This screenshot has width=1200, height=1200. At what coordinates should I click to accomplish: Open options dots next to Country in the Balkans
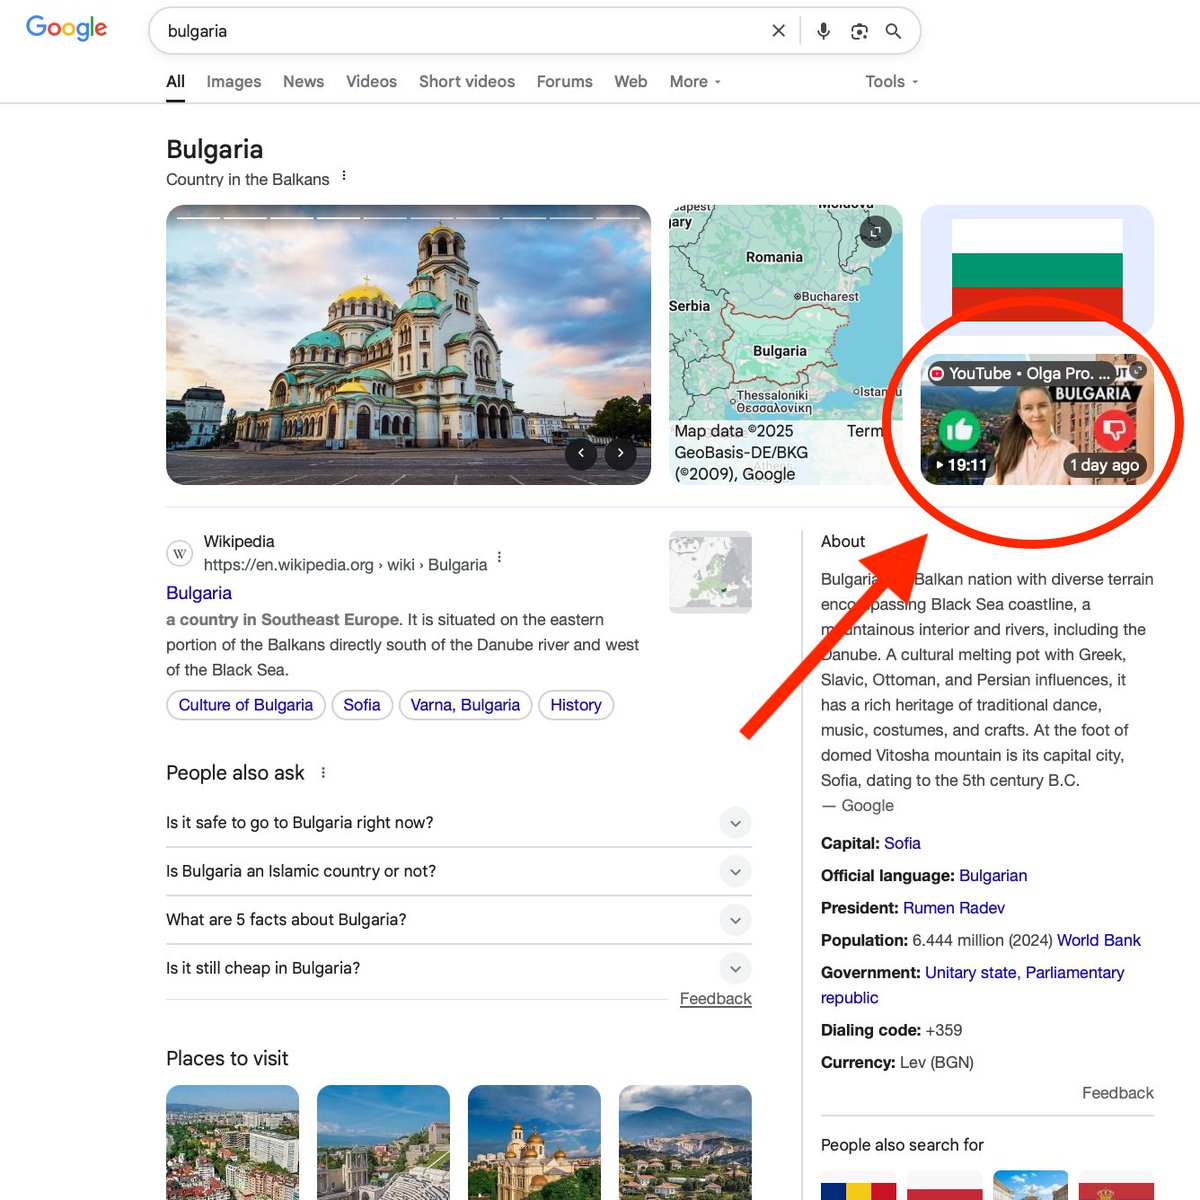(x=344, y=176)
